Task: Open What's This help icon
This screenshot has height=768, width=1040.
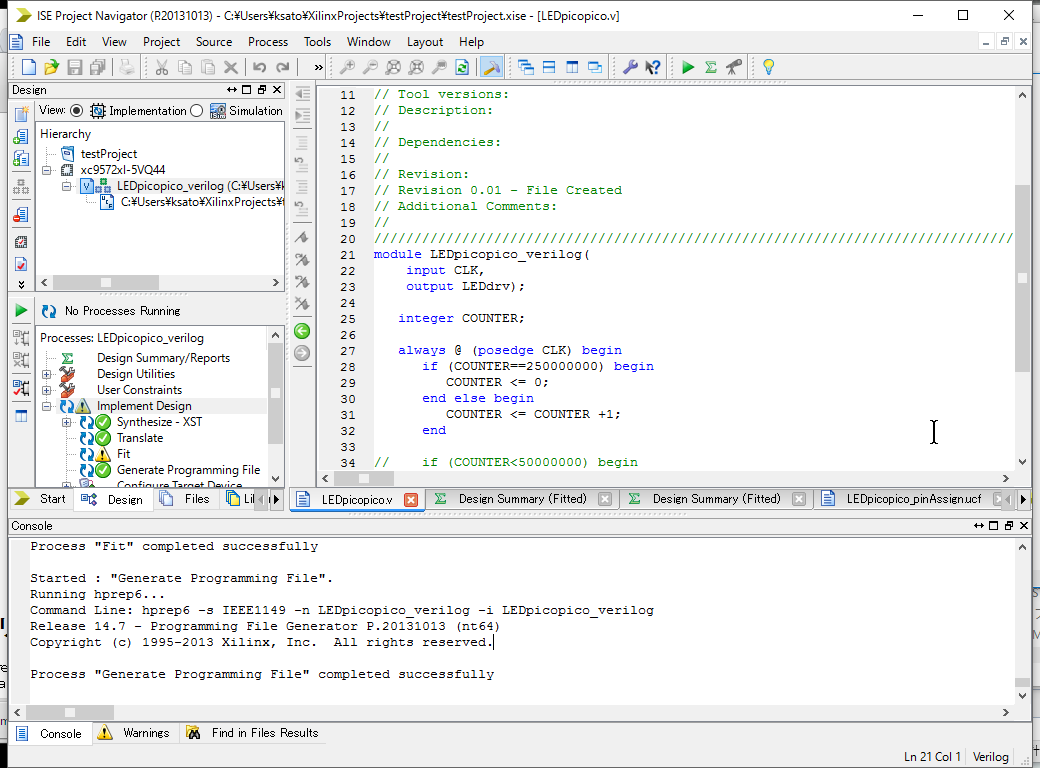Action: click(653, 67)
